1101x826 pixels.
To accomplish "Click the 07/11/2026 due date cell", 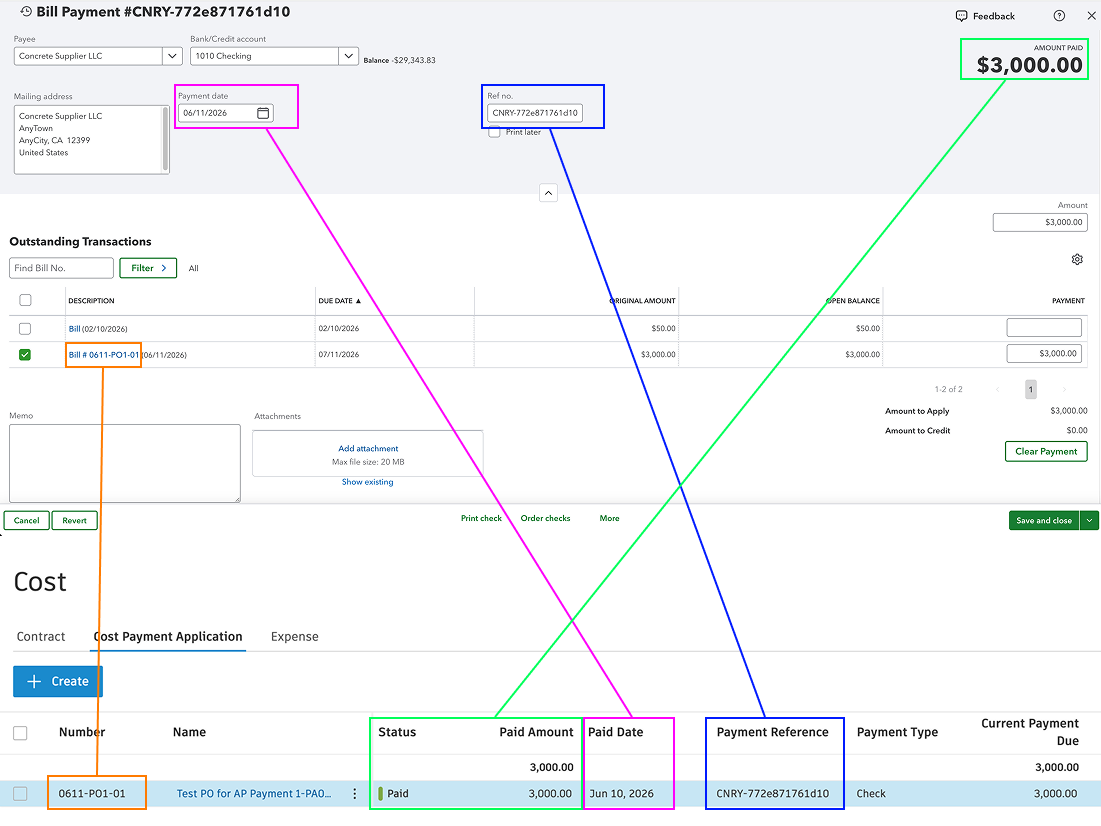I will 338,355.
